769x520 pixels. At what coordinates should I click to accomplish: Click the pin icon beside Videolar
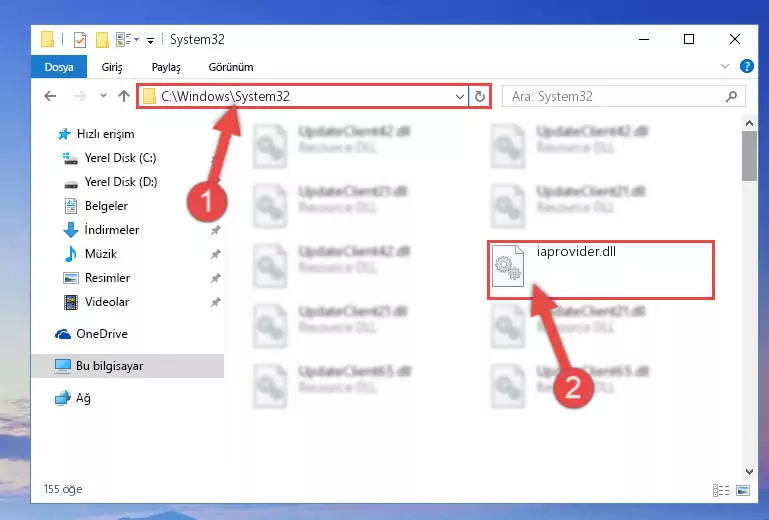pos(215,302)
